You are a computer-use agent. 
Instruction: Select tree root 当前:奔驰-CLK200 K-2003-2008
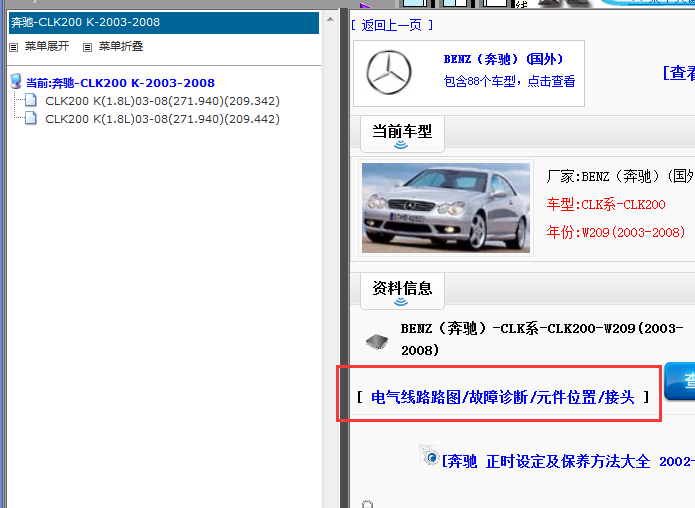tap(120, 83)
